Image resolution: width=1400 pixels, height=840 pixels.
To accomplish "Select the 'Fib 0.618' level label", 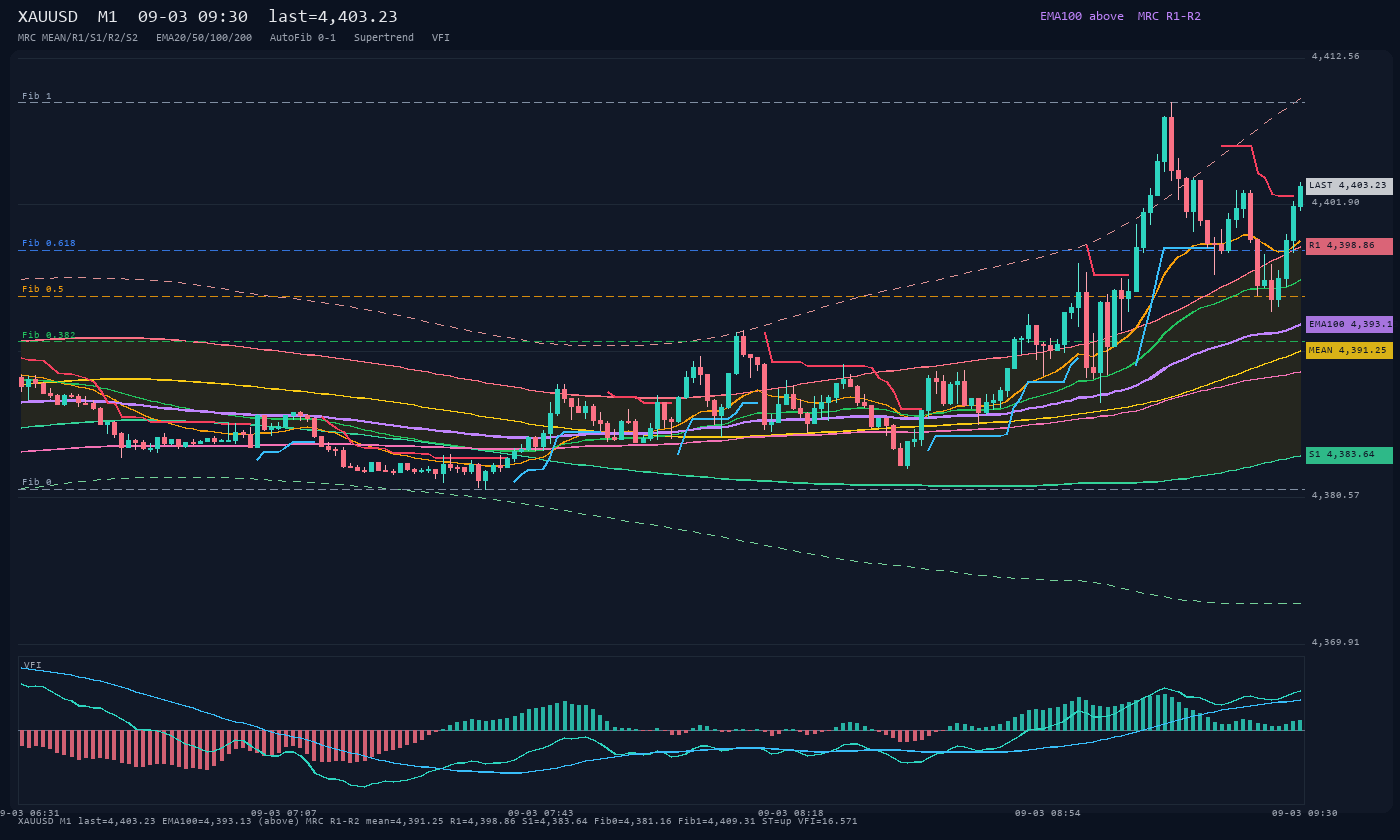I will click(49, 243).
